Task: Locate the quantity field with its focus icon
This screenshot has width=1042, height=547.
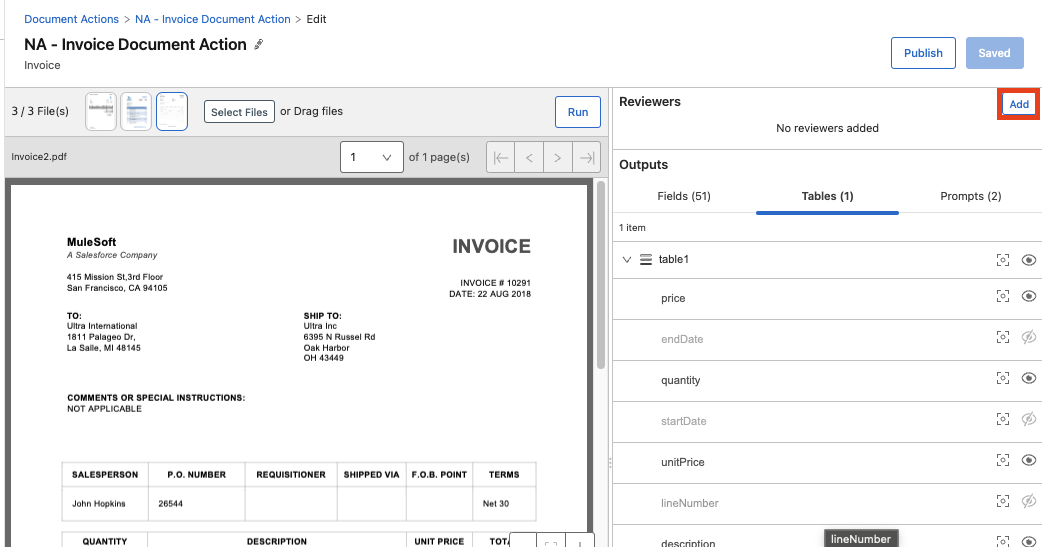Action: tap(1003, 378)
